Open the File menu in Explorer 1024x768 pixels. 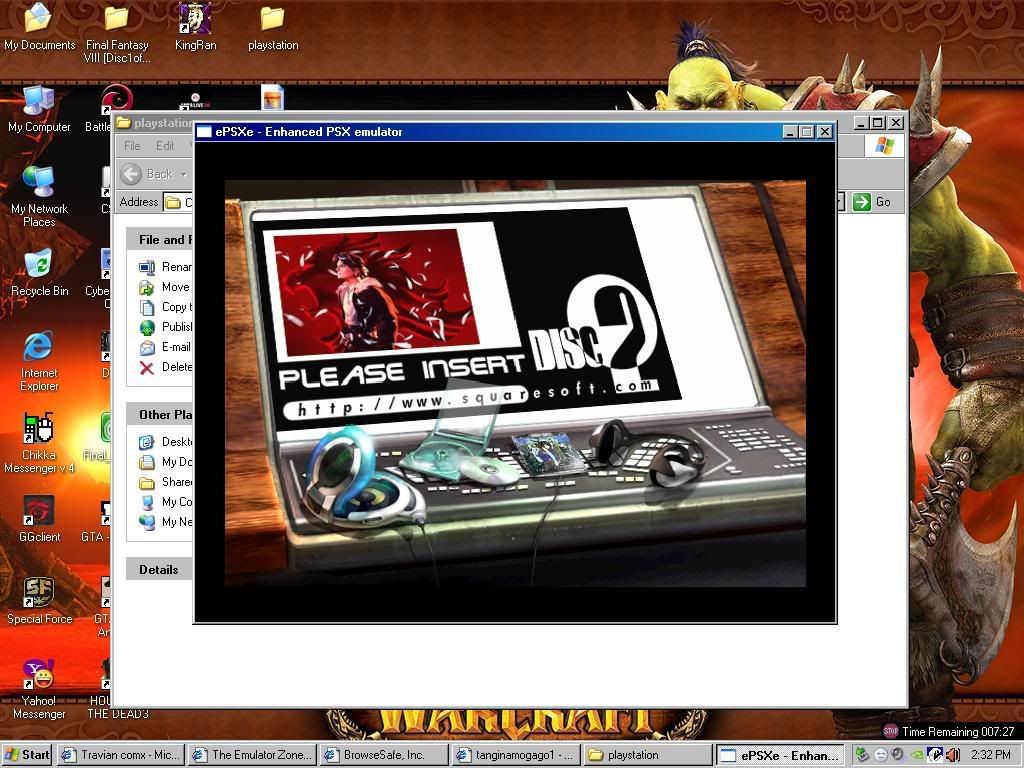point(132,146)
